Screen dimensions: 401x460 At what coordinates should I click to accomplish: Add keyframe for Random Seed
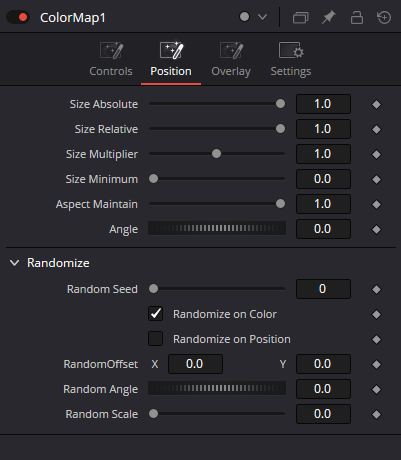[x=376, y=289]
